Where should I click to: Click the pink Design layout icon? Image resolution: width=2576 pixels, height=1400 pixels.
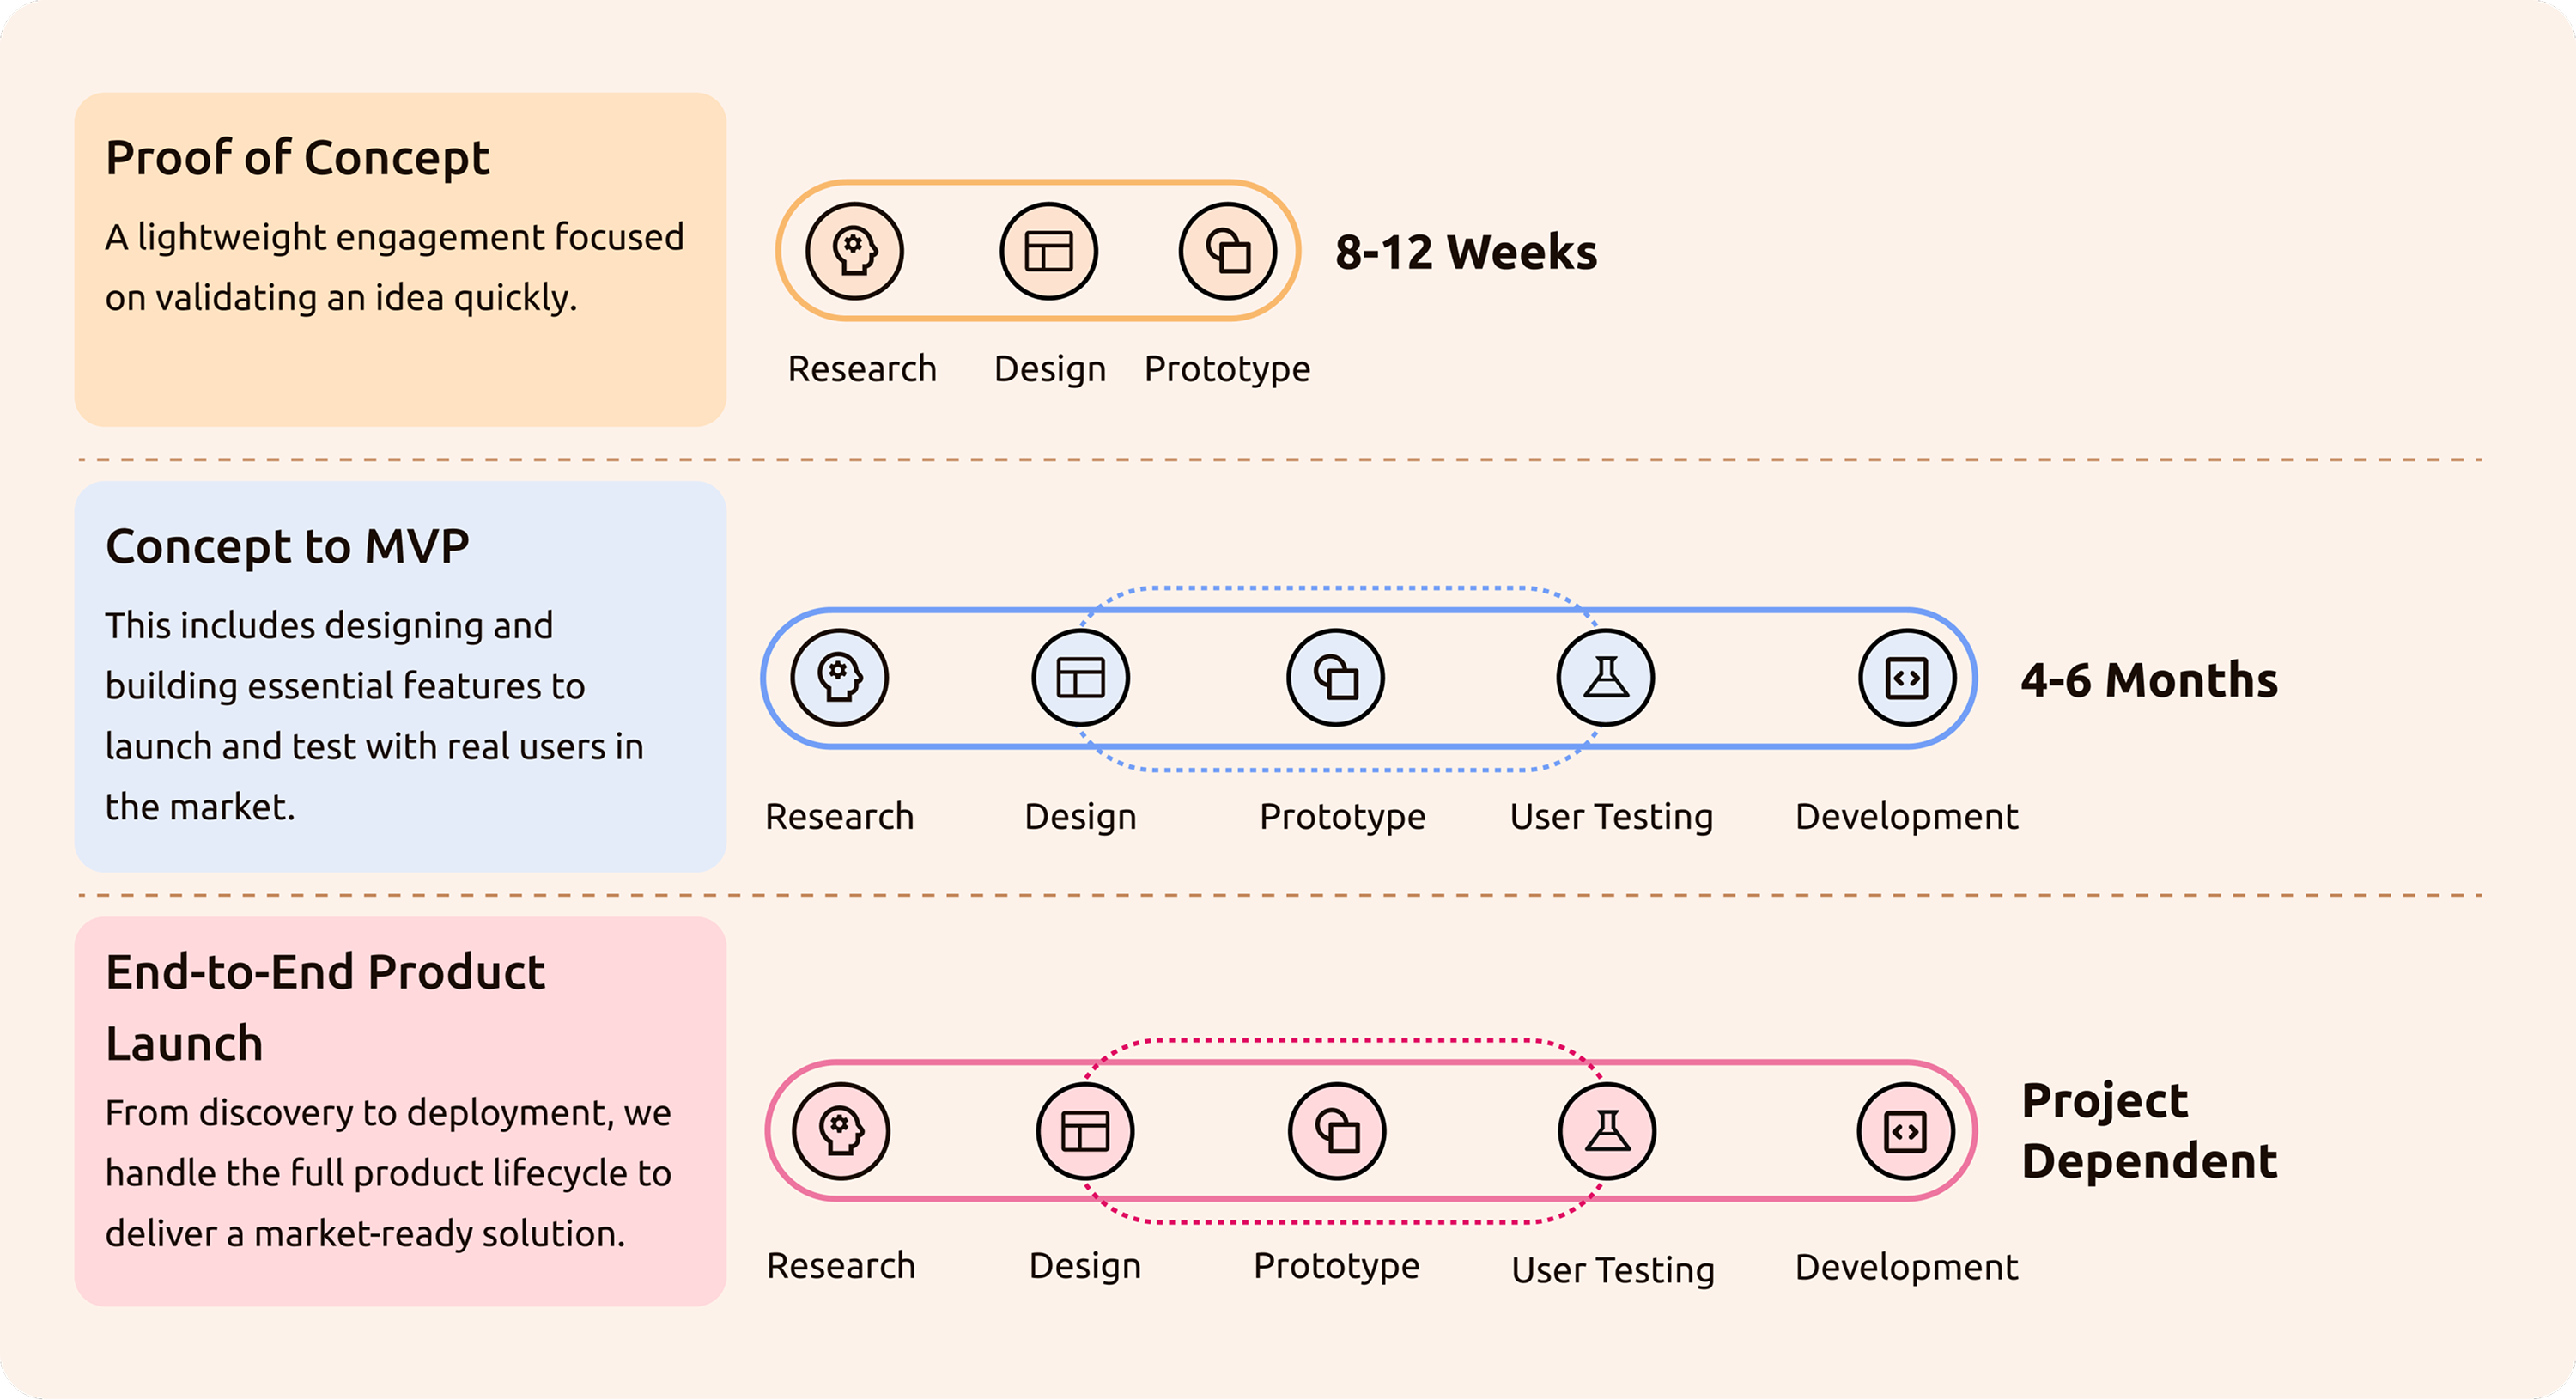1085,1131
